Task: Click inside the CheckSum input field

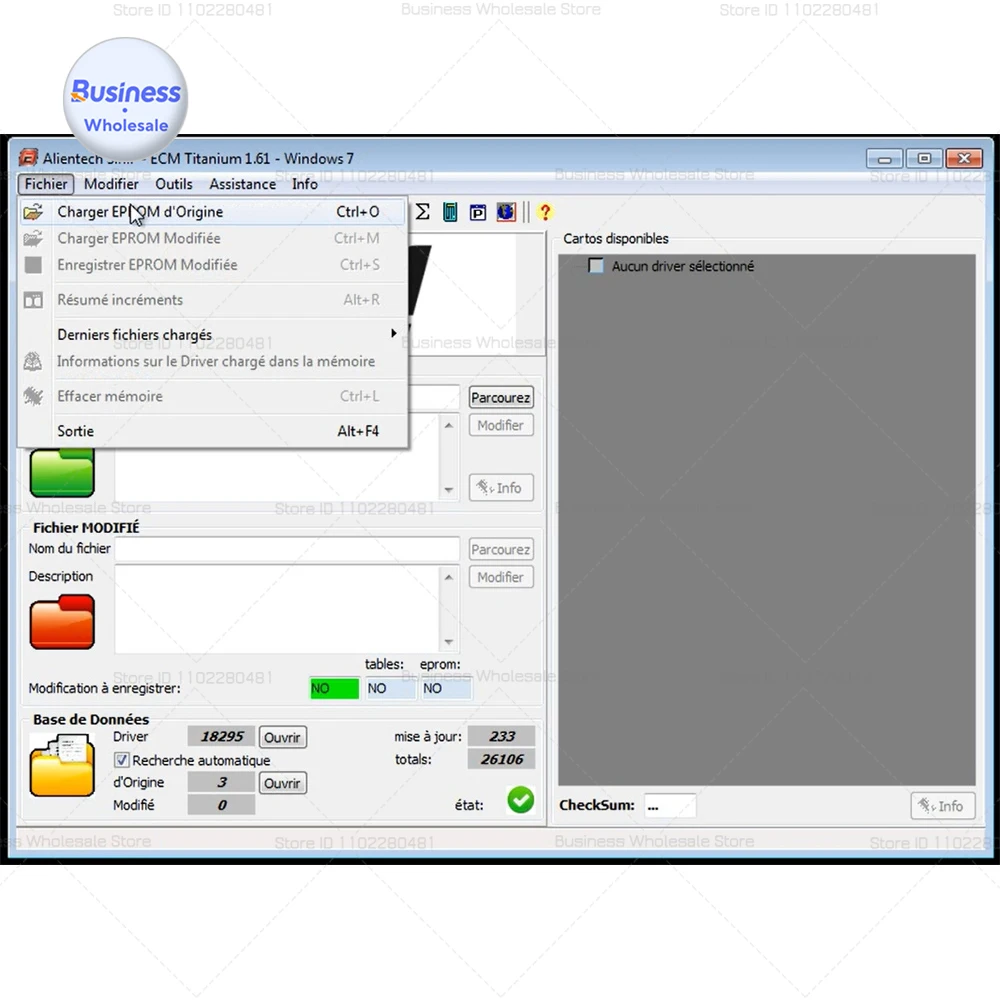Action: pyautogui.click(x=669, y=805)
